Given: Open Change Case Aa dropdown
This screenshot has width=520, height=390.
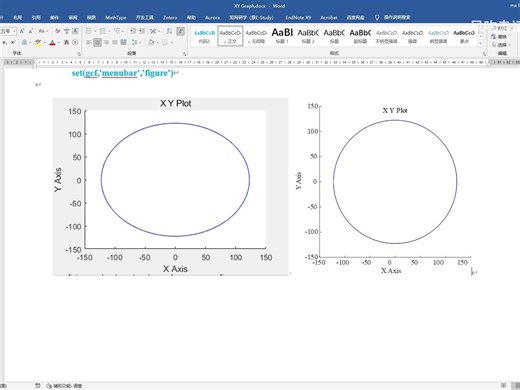Looking at the screenshot, I should click(43, 31).
